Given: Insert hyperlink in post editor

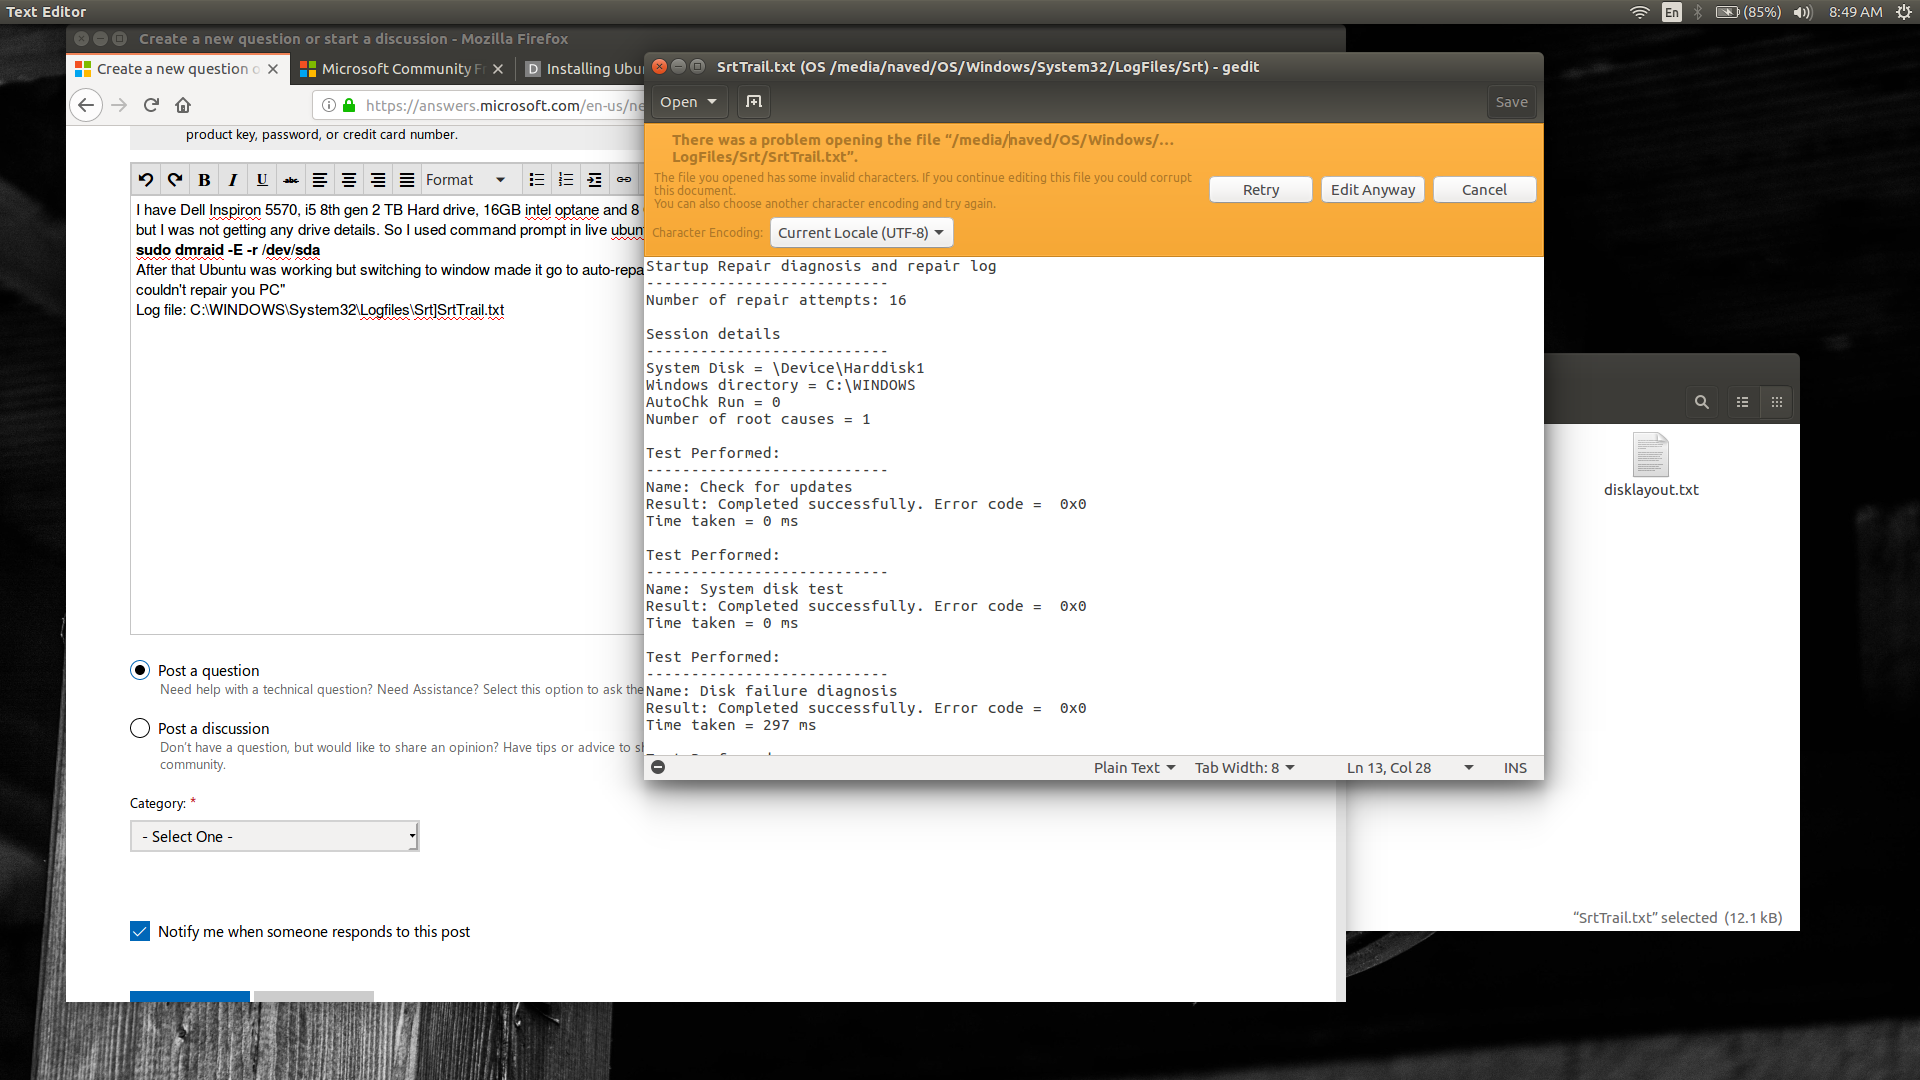Looking at the screenshot, I should click(624, 180).
